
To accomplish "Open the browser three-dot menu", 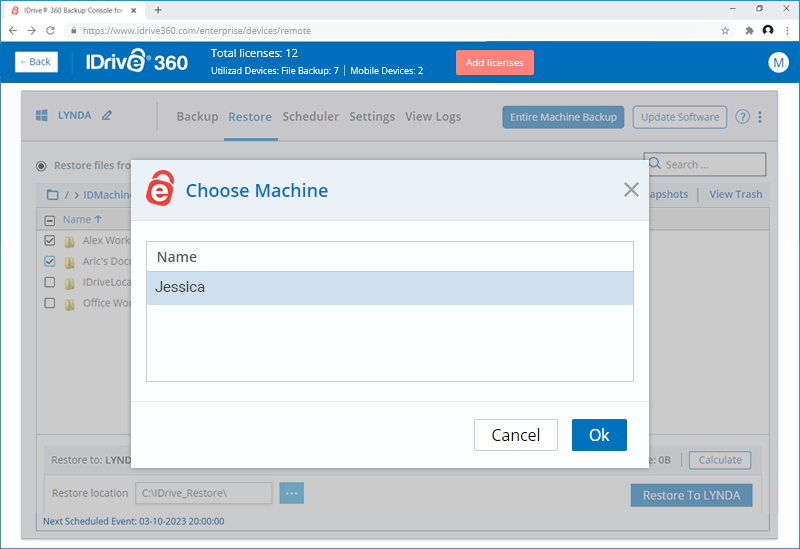I will click(788, 31).
